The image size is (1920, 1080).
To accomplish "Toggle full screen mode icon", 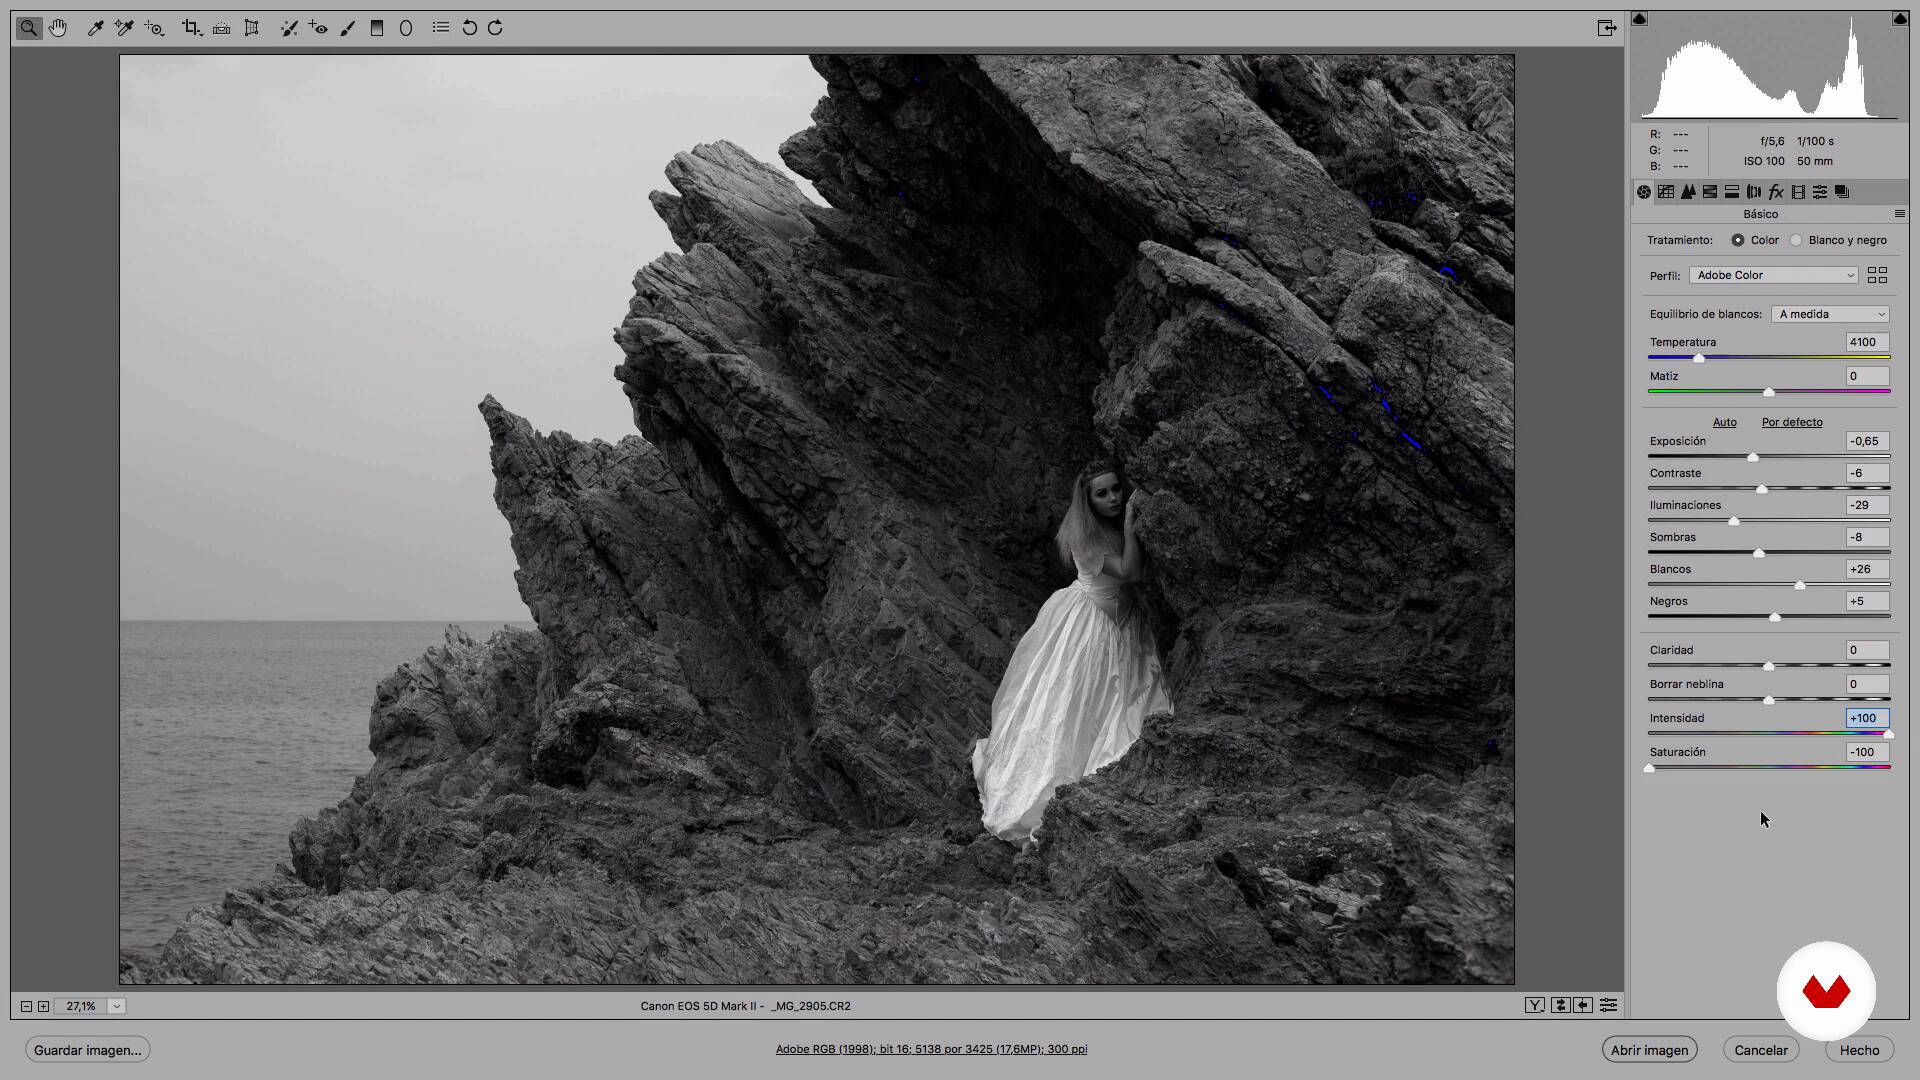I will click(1607, 28).
